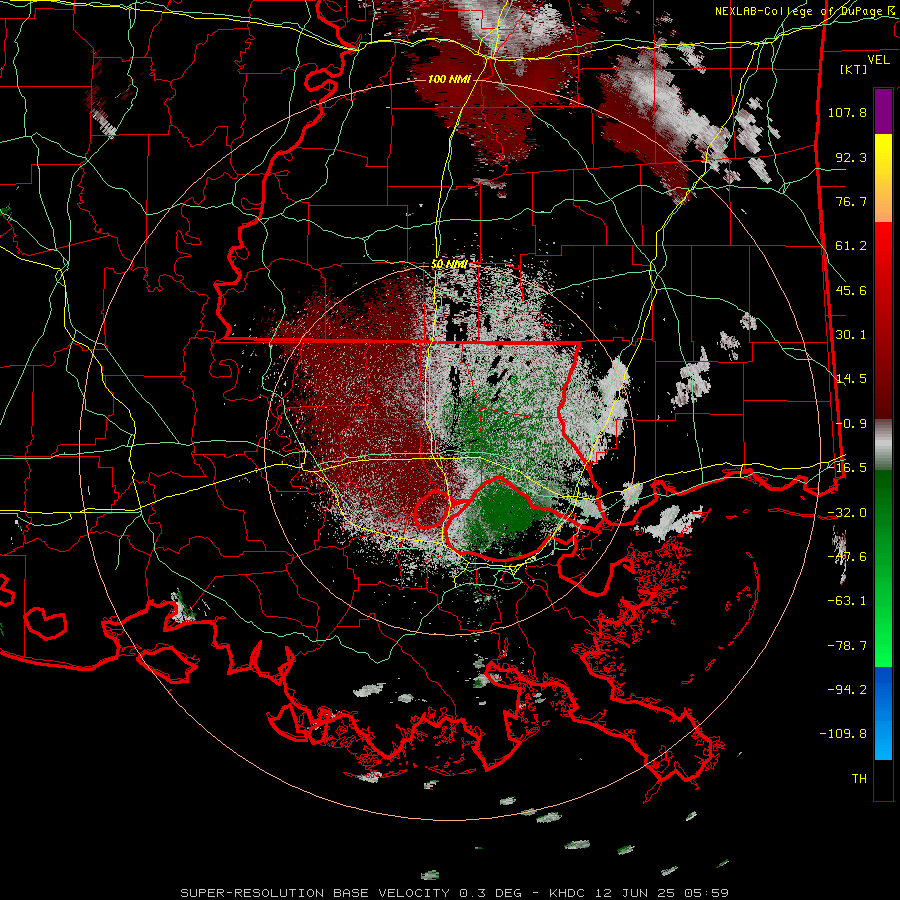This screenshot has width=900, height=900.
Task: Click the KHDC 12 JUN 25 05:59 timestamp
Action: (639, 893)
